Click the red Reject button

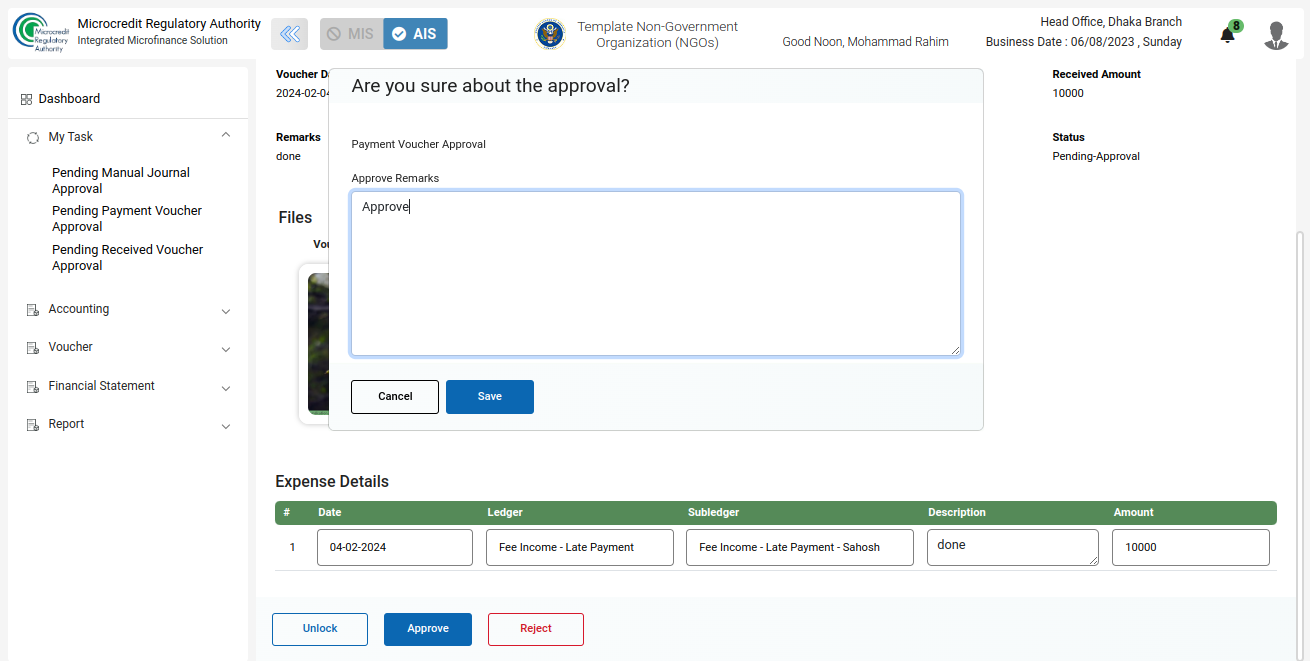tap(535, 629)
